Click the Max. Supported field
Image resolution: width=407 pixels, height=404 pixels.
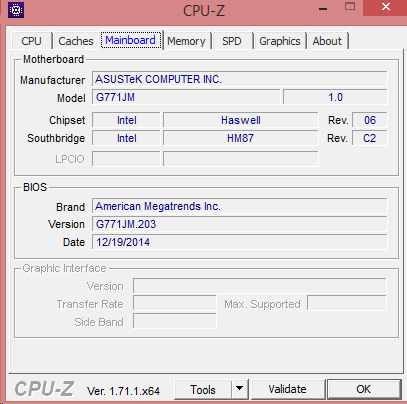coord(347,303)
